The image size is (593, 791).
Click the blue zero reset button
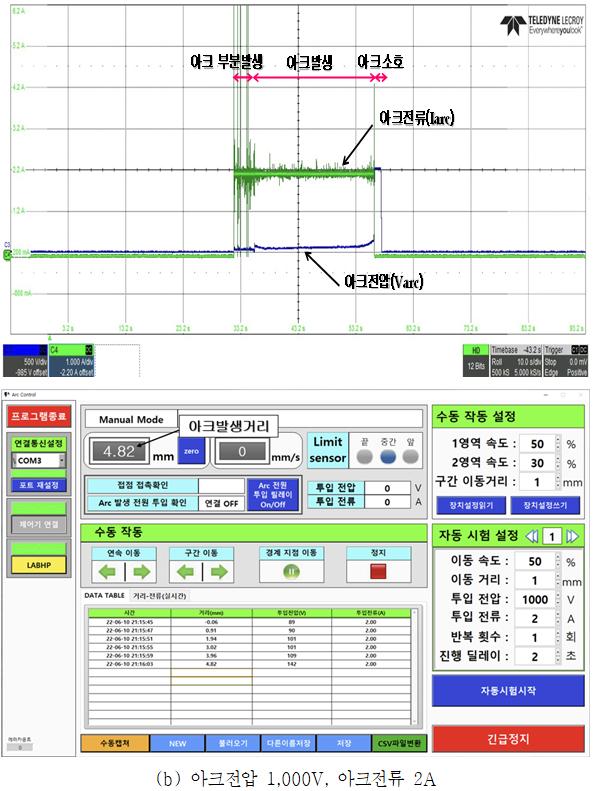pyautogui.click(x=192, y=450)
